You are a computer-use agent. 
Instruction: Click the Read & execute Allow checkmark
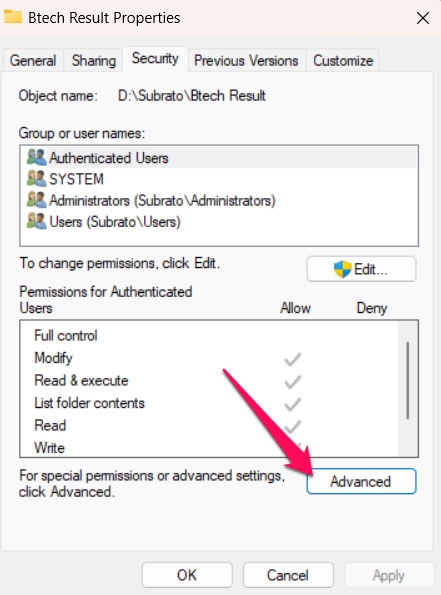293,381
